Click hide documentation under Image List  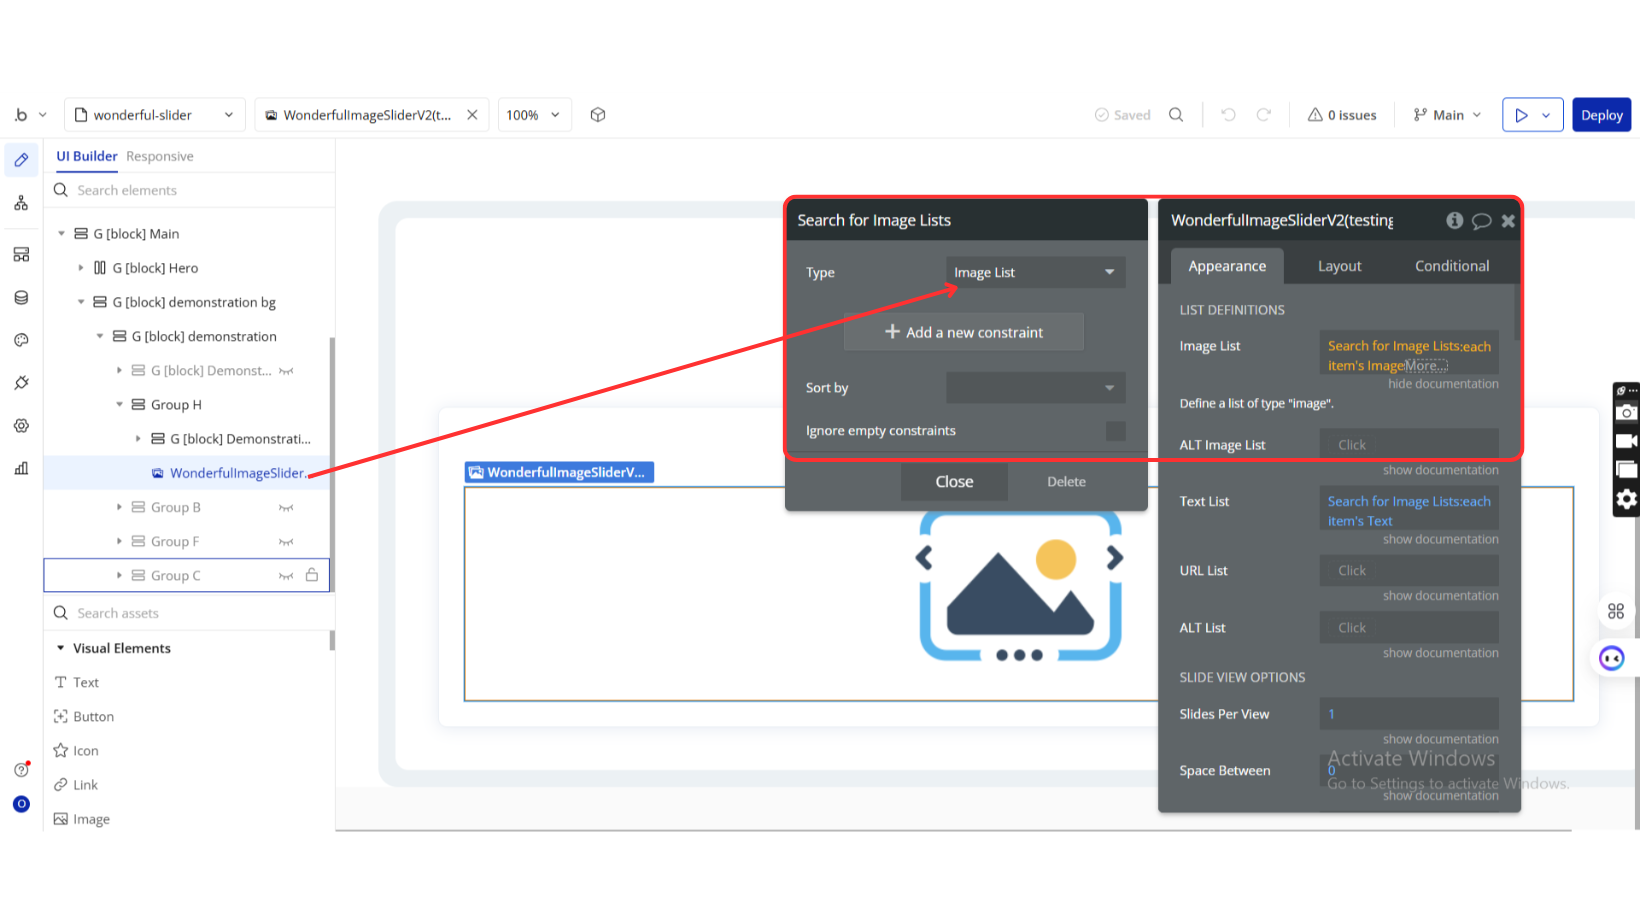click(1443, 384)
